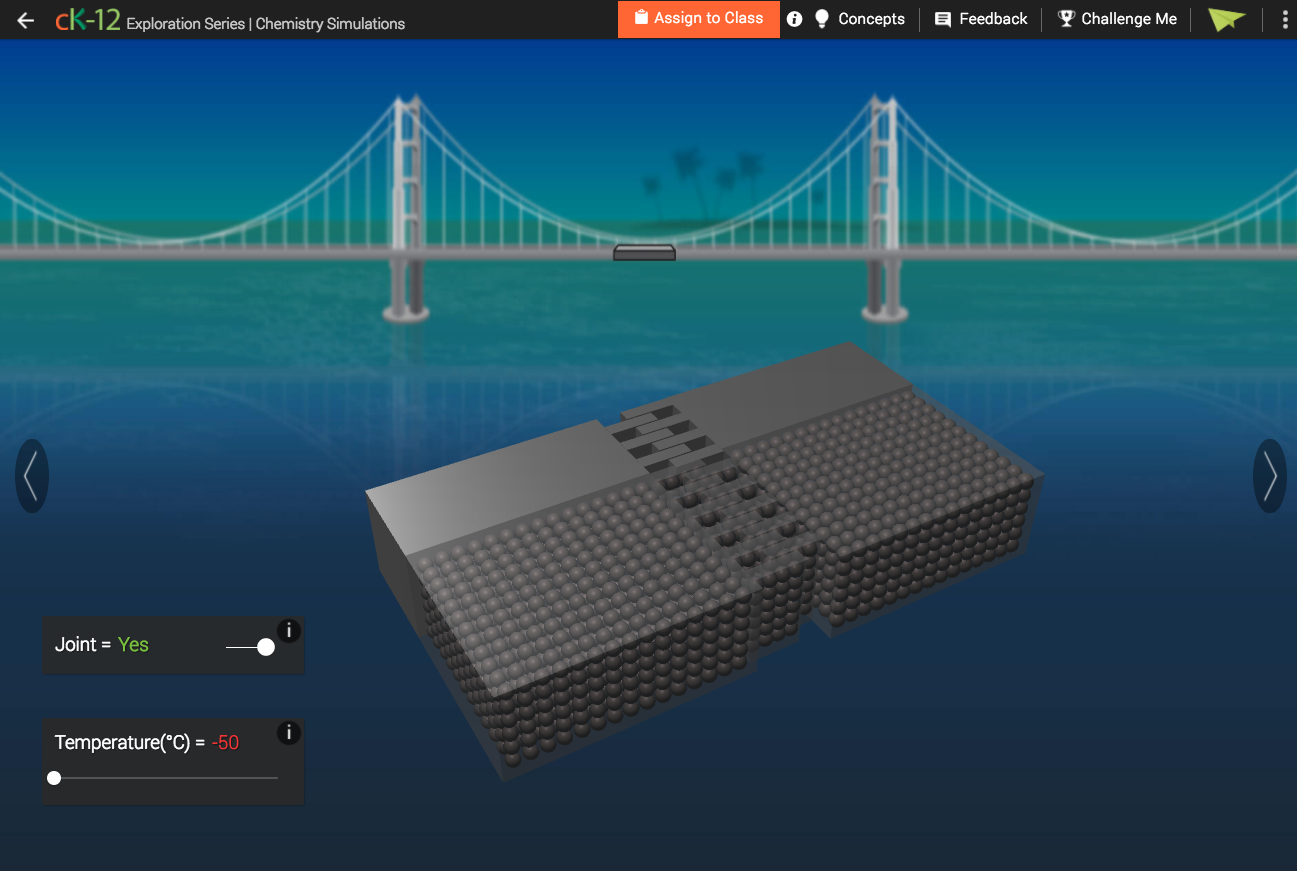This screenshot has height=871, width=1297.
Task: Open Feedback via the speech bubble icon
Action: [x=941, y=19]
